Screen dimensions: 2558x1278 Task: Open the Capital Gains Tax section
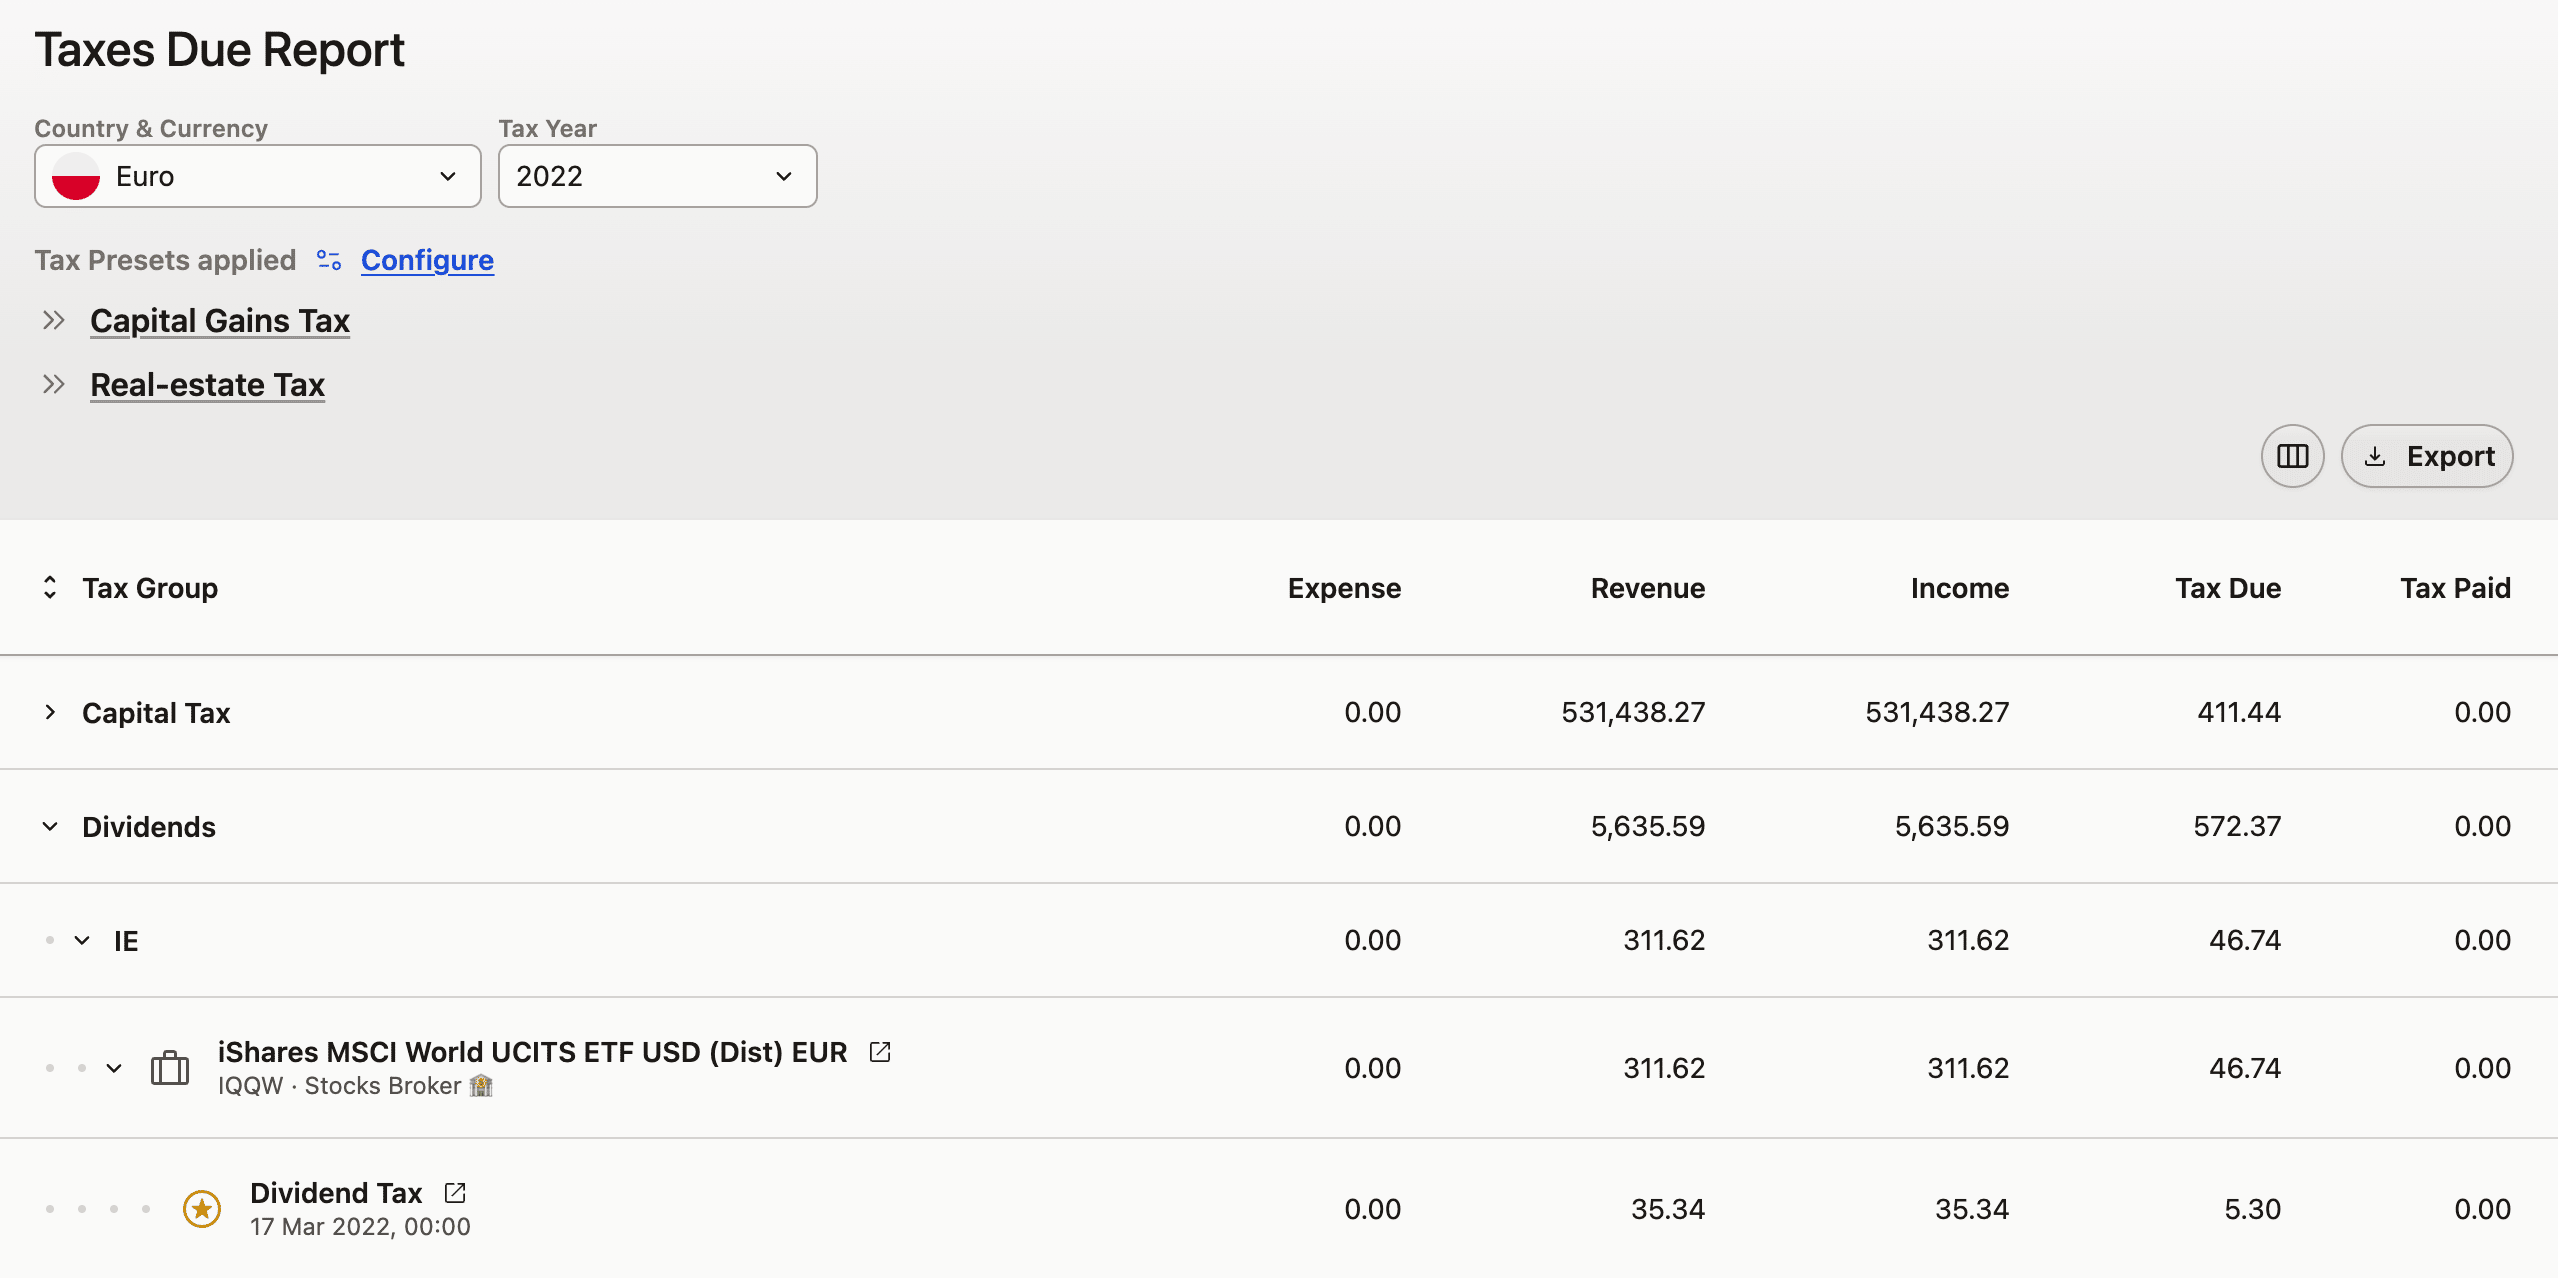coord(219,320)
